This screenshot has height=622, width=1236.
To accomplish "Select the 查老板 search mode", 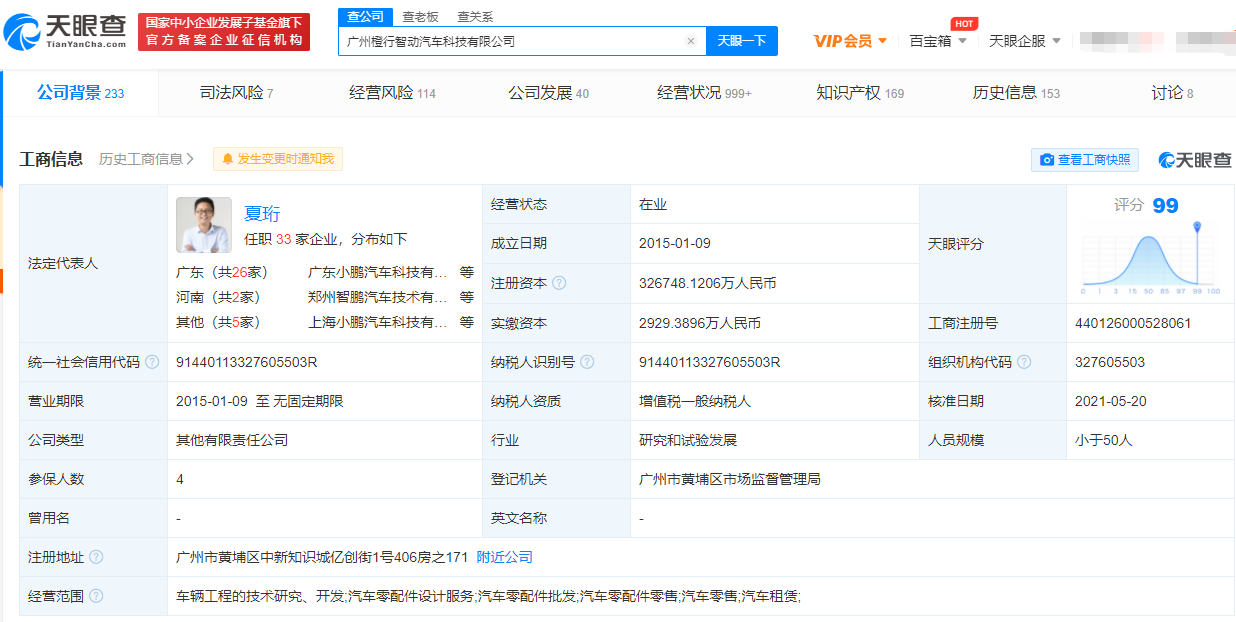I will (420, 17).
